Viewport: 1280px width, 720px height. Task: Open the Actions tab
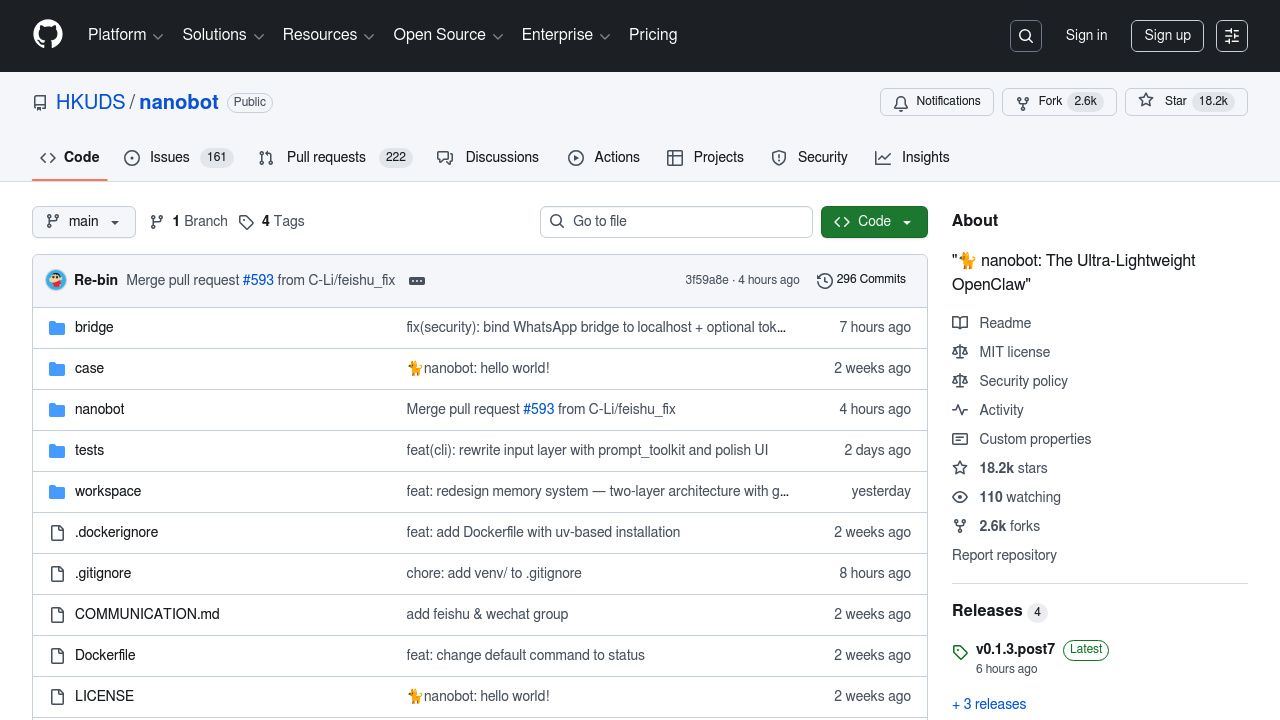604,158
